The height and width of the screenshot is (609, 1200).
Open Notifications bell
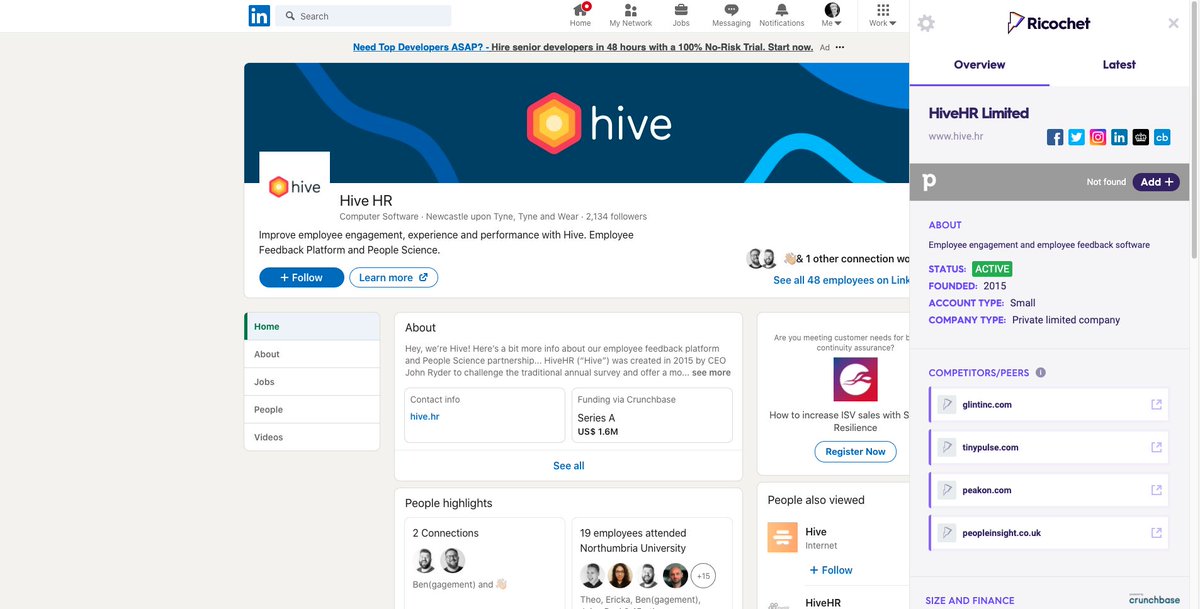tap(781, 15)
